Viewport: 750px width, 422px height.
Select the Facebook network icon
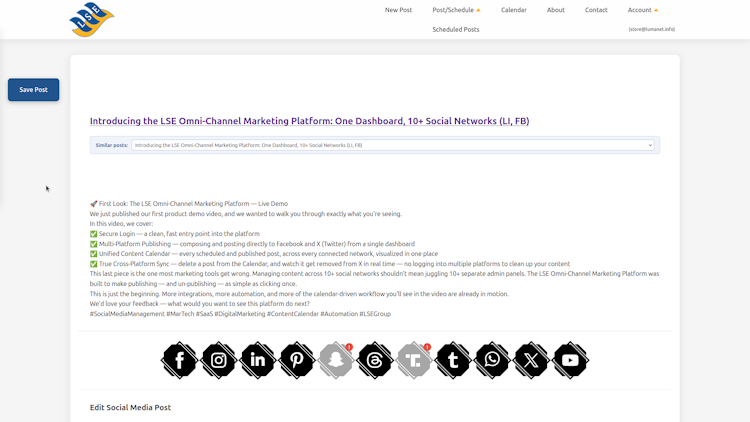179,360
